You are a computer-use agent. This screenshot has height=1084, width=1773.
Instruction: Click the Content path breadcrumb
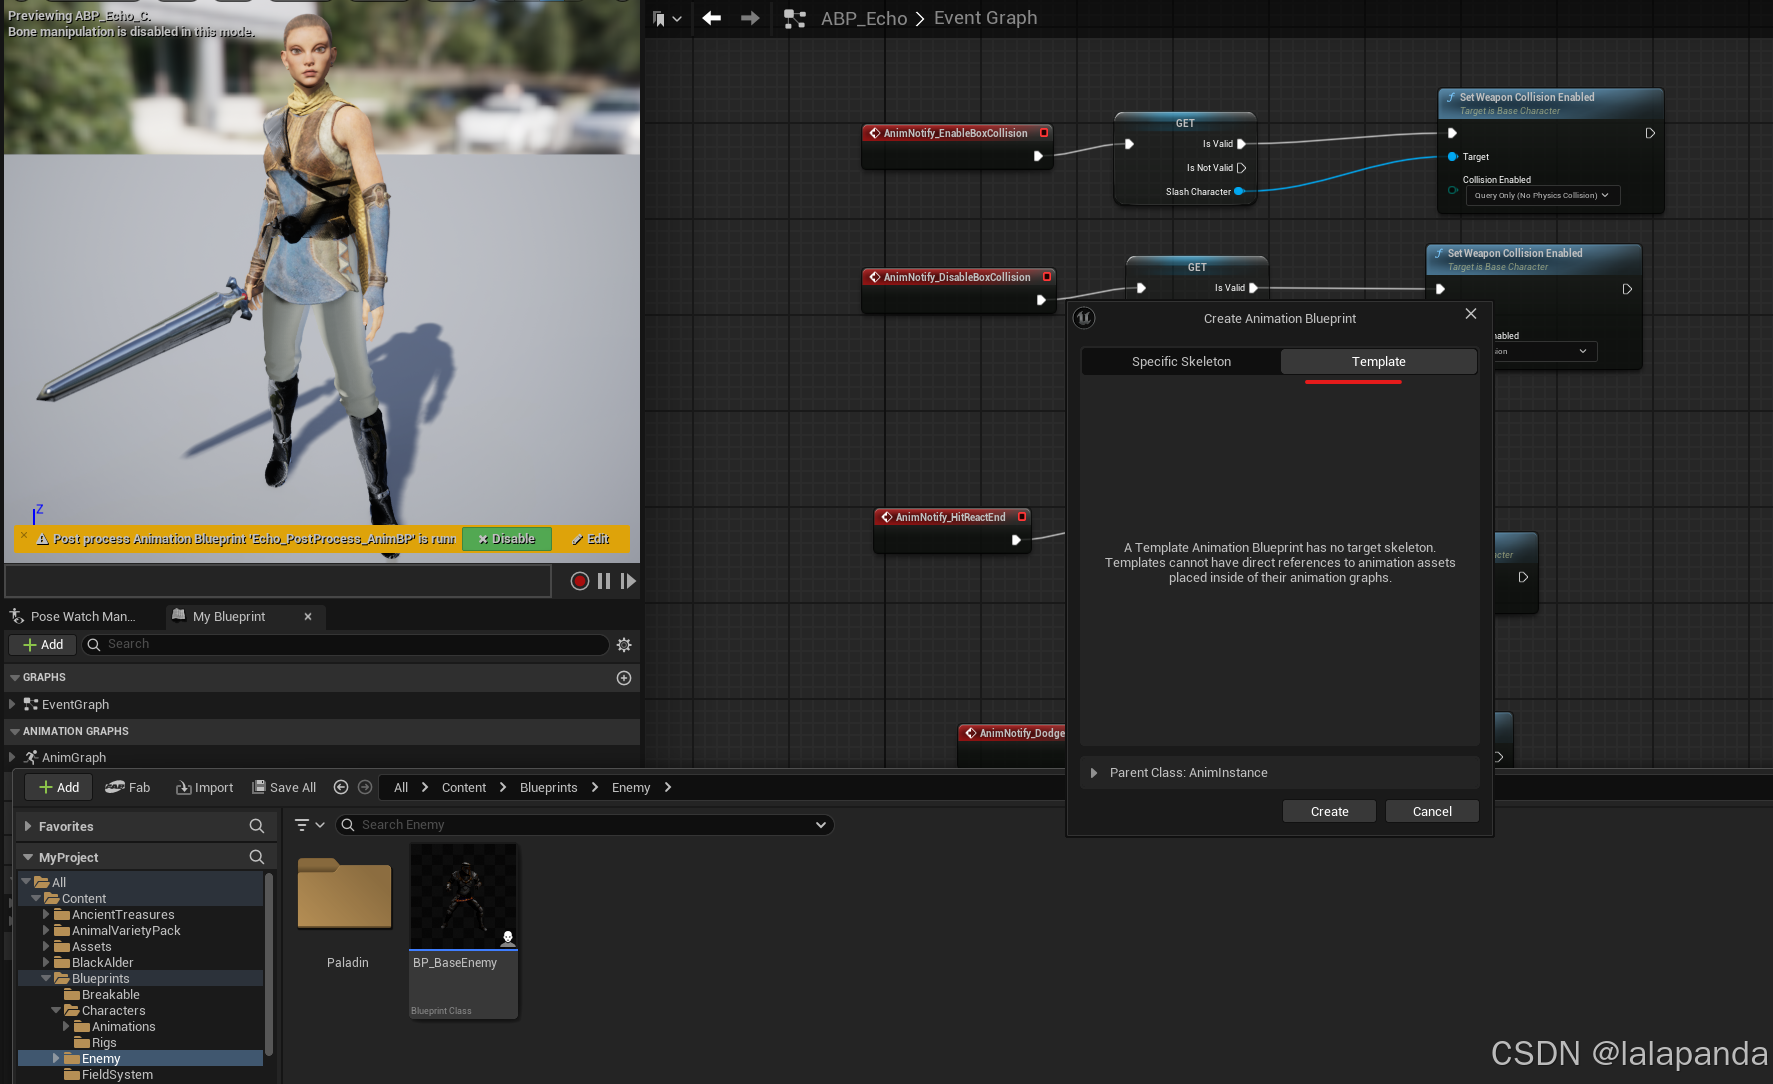click(x=464, y=788)
